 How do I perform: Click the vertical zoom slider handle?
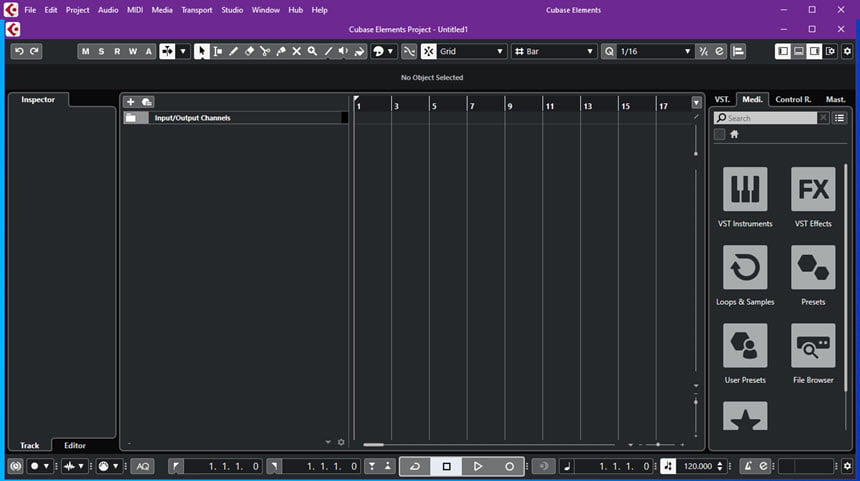(696, 401)
